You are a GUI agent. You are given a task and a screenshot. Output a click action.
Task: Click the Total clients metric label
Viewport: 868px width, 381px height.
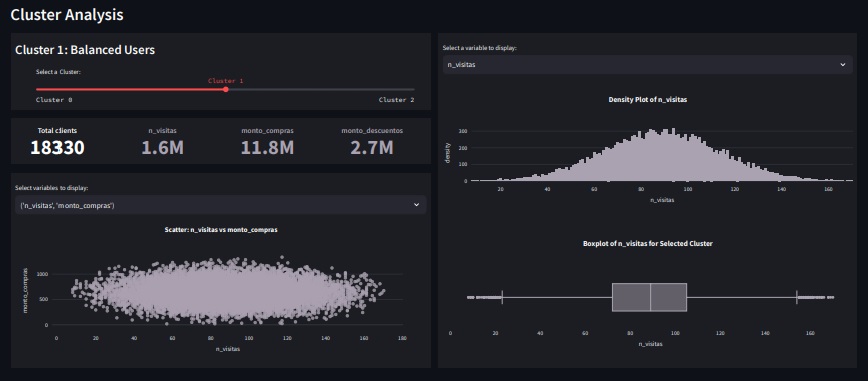(58, 131)
